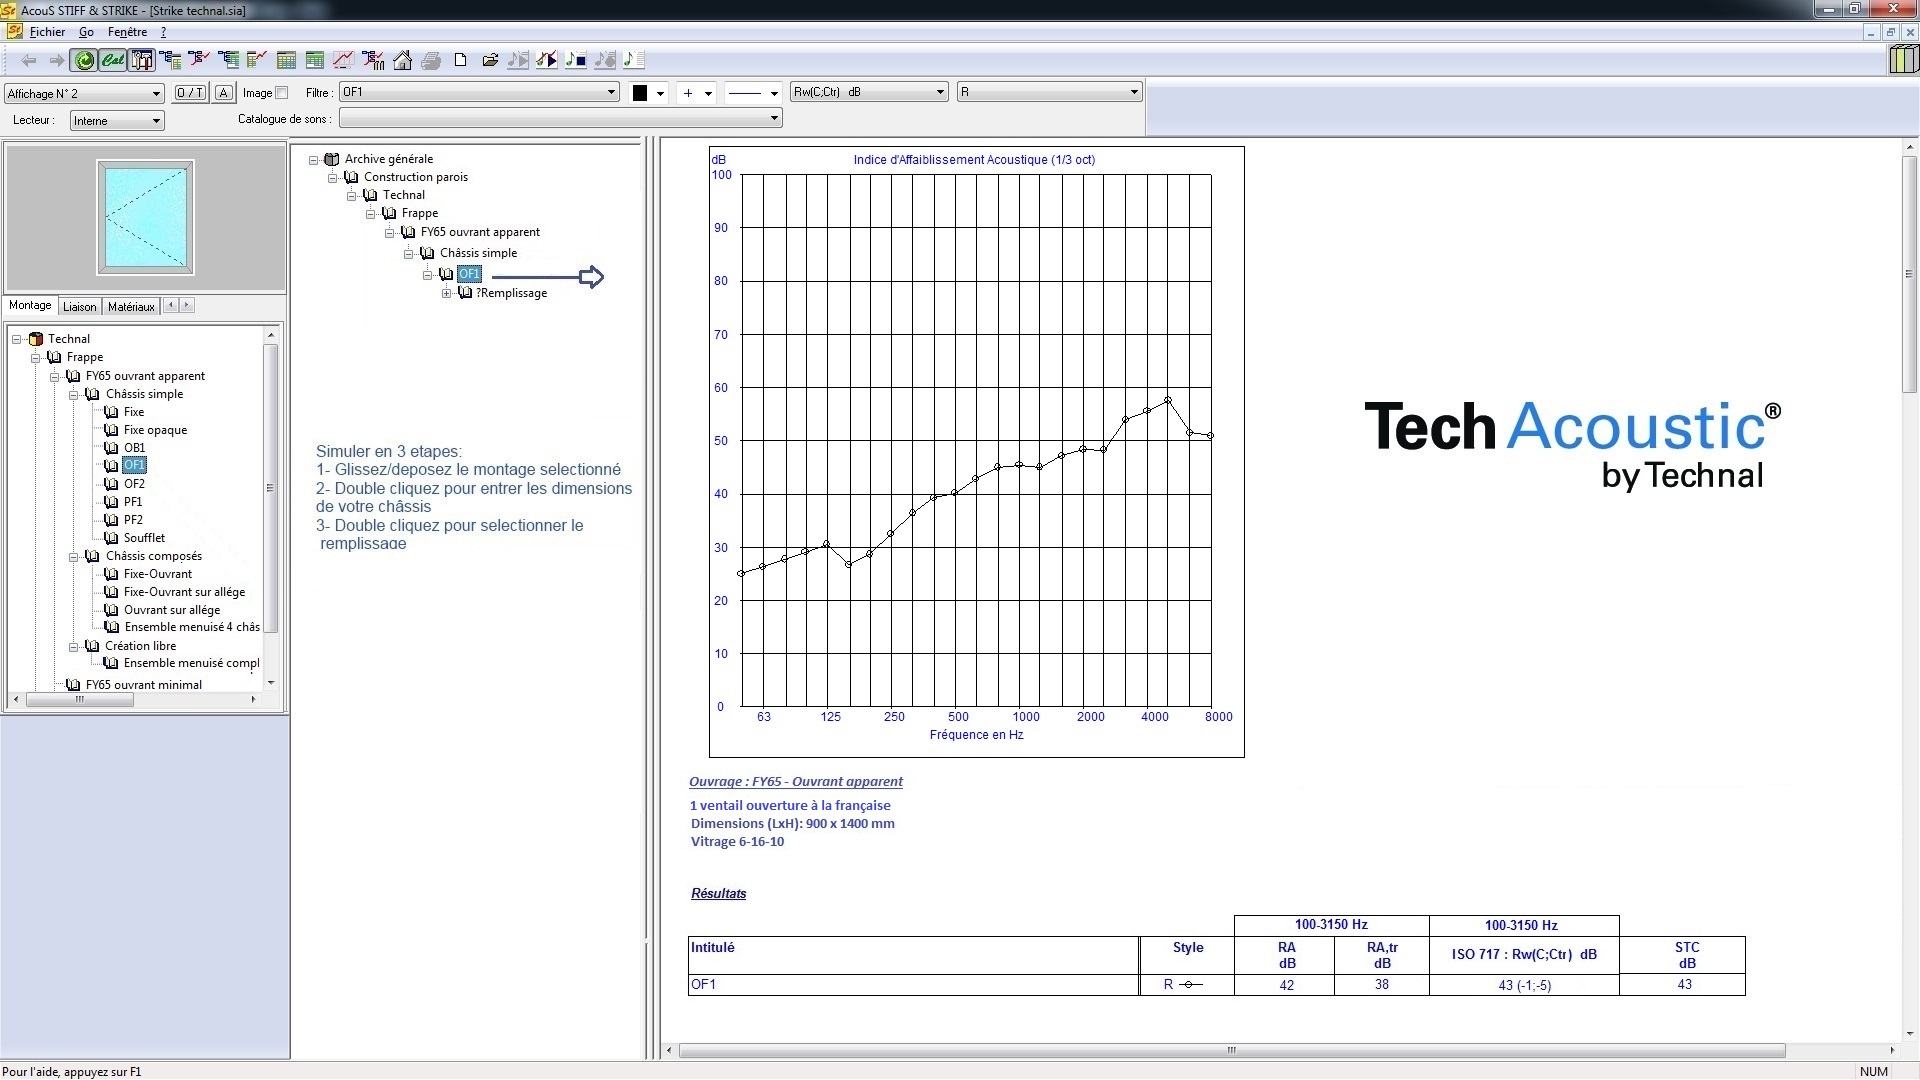Open the Fichier menu
The height and width of the screenshot is (1080, 1920).
coord(47,32)
